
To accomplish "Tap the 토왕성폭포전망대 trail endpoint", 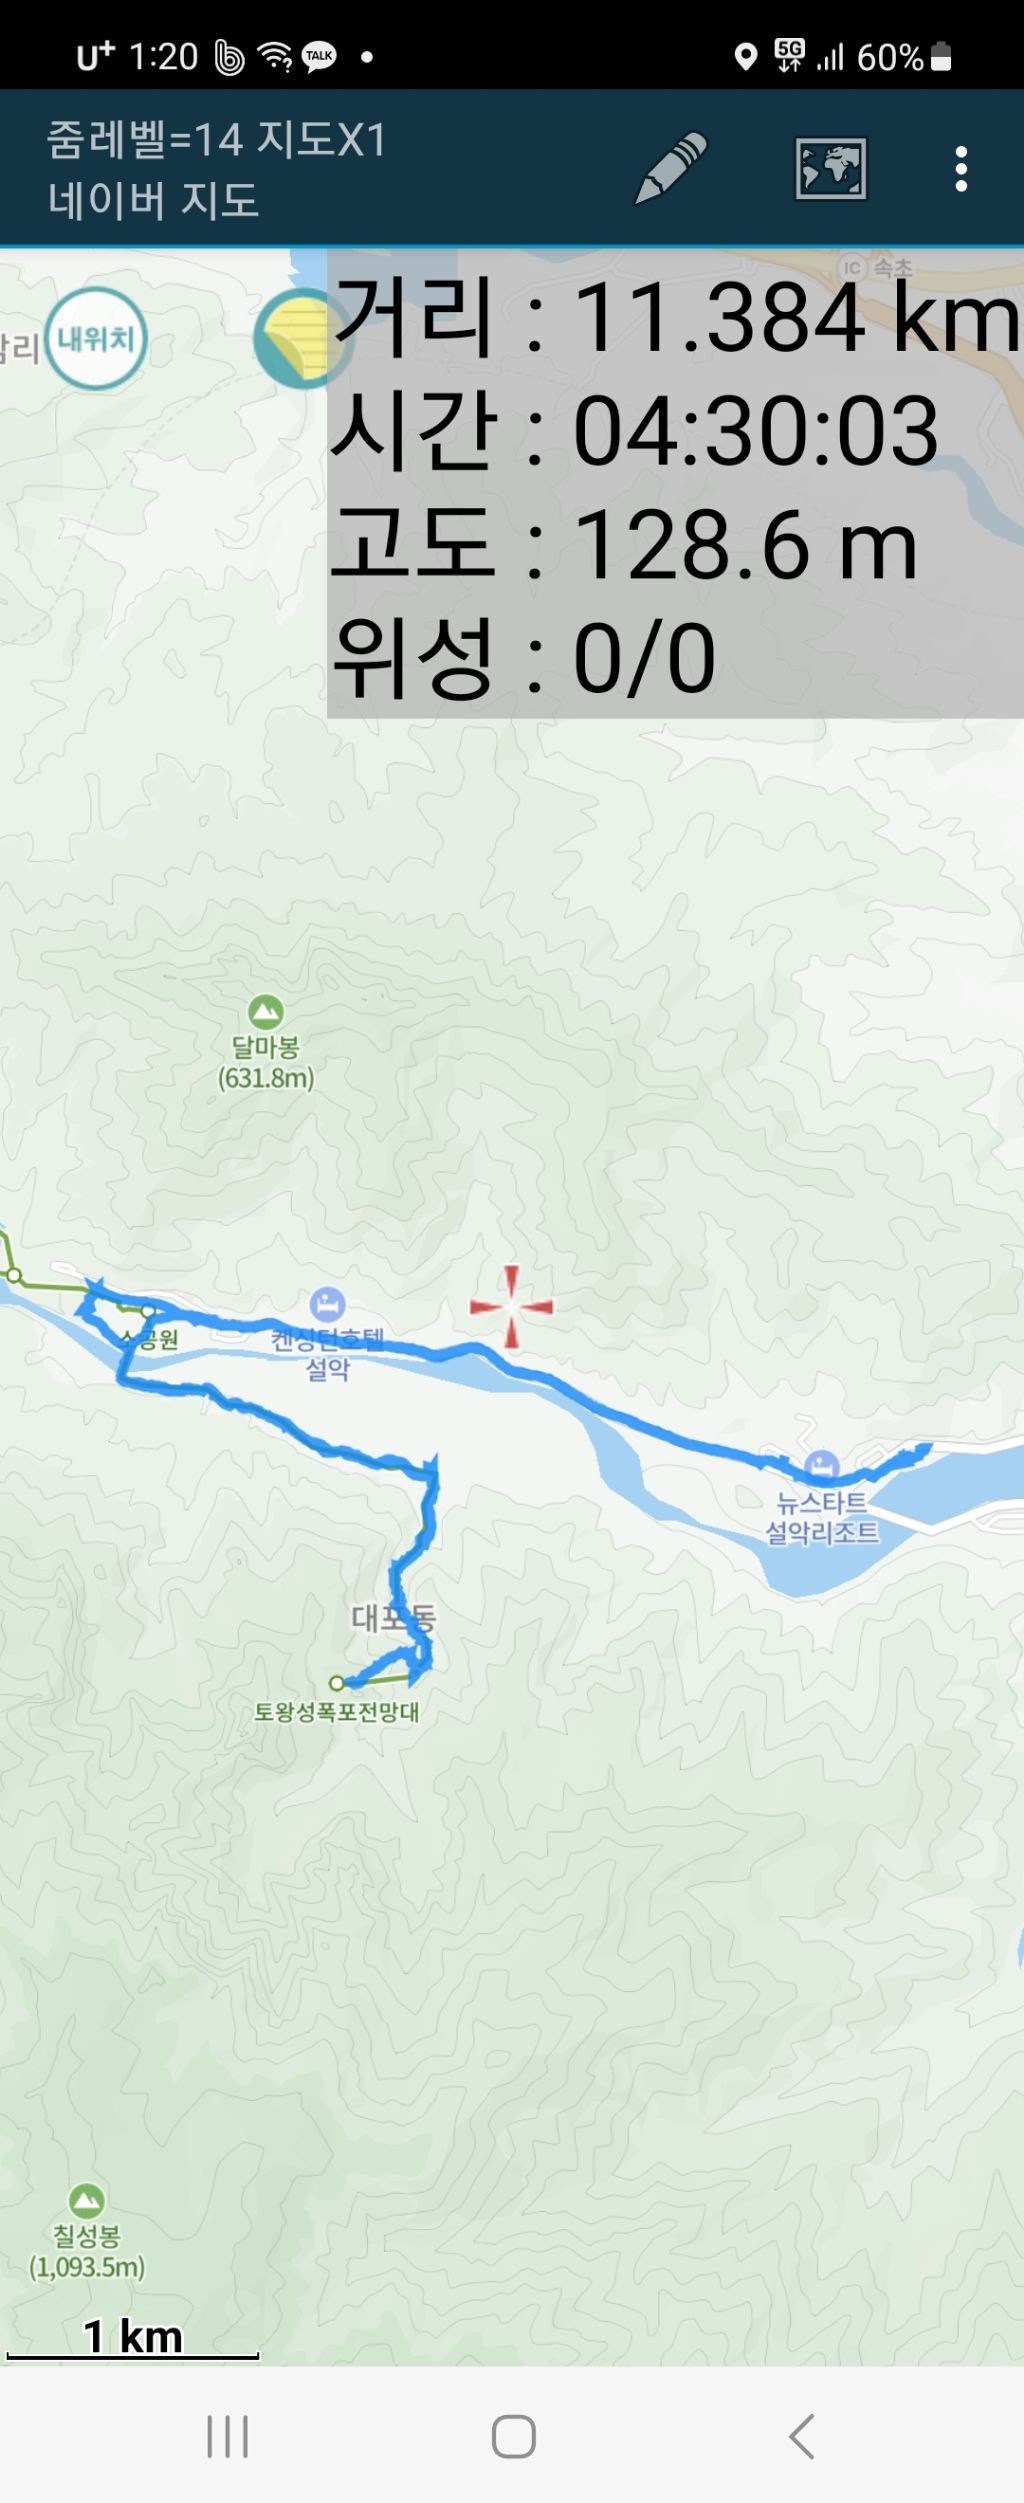I will pos(337,1683).
